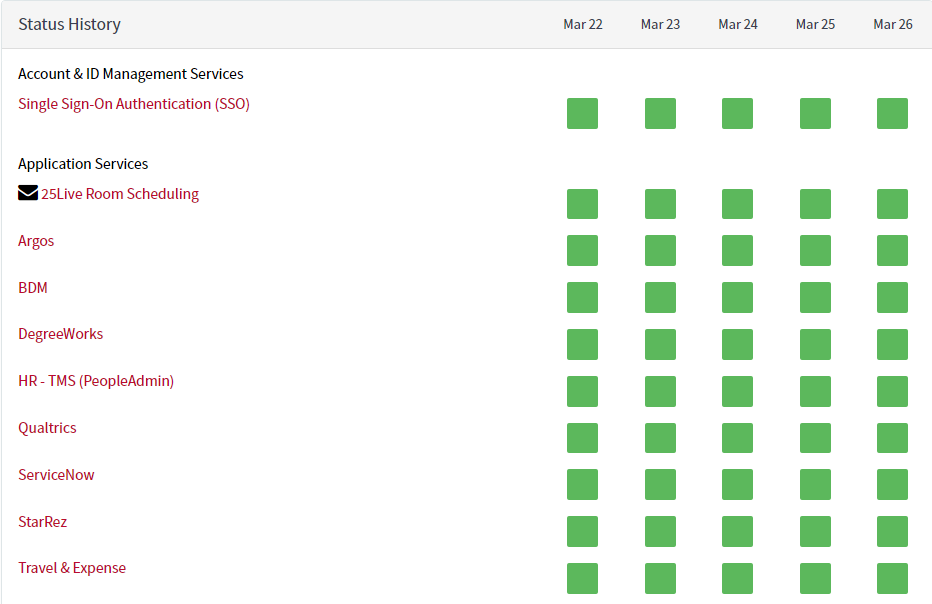Click Travel & Expense status square for Mar 26
The image size is (932, 604).
pyautogui.click(x=893, y=578)
